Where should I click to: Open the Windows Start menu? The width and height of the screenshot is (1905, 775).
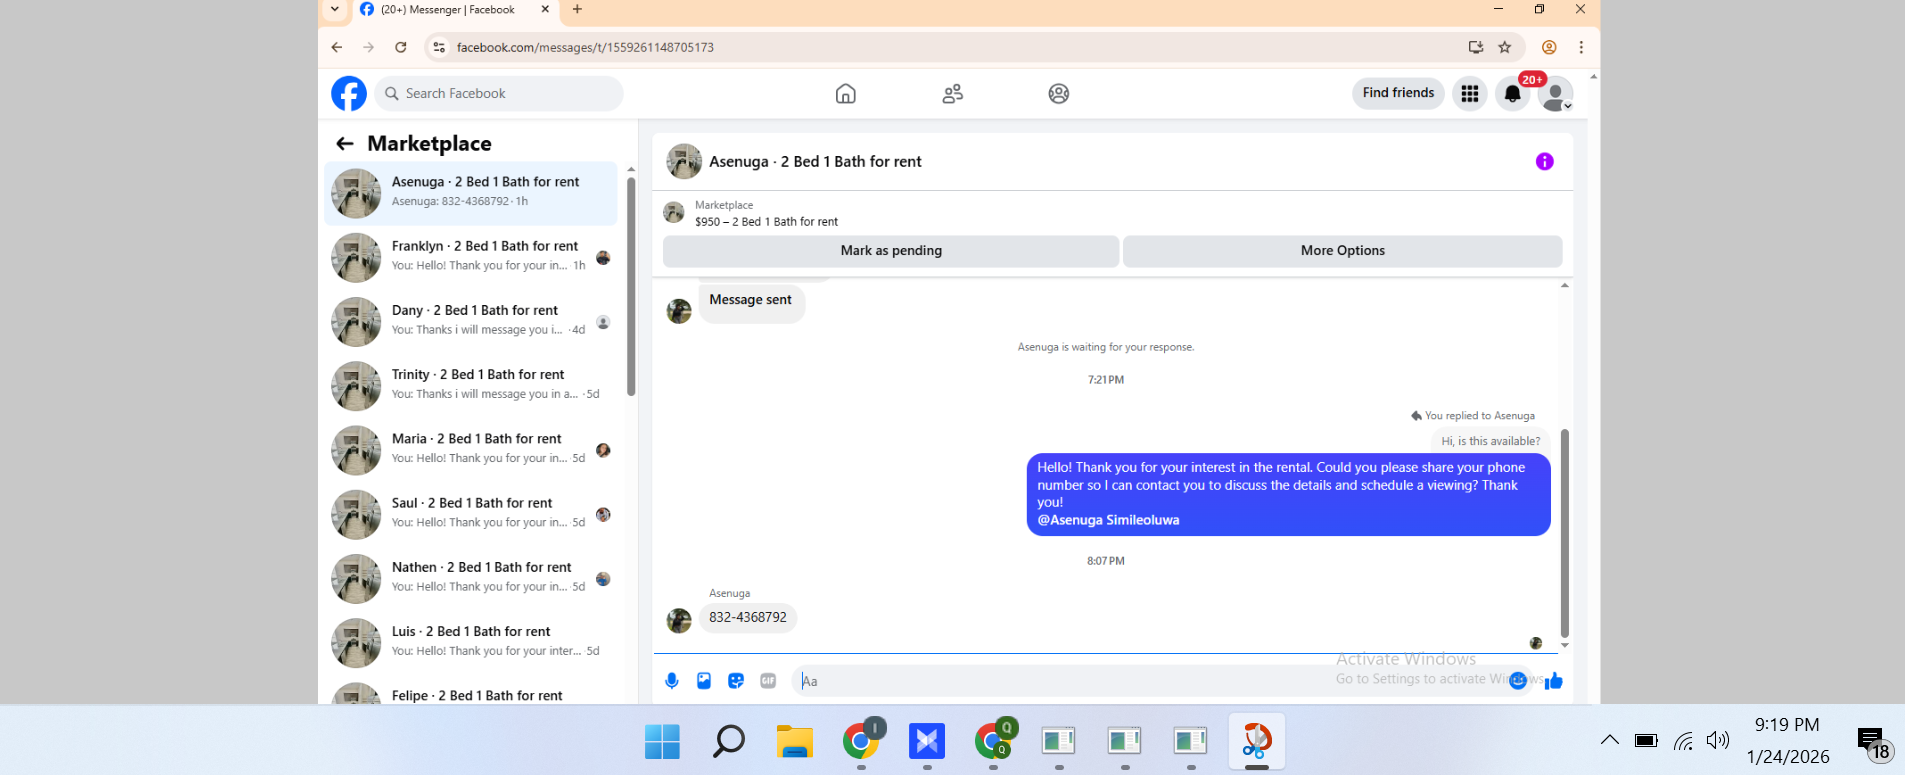663,741
